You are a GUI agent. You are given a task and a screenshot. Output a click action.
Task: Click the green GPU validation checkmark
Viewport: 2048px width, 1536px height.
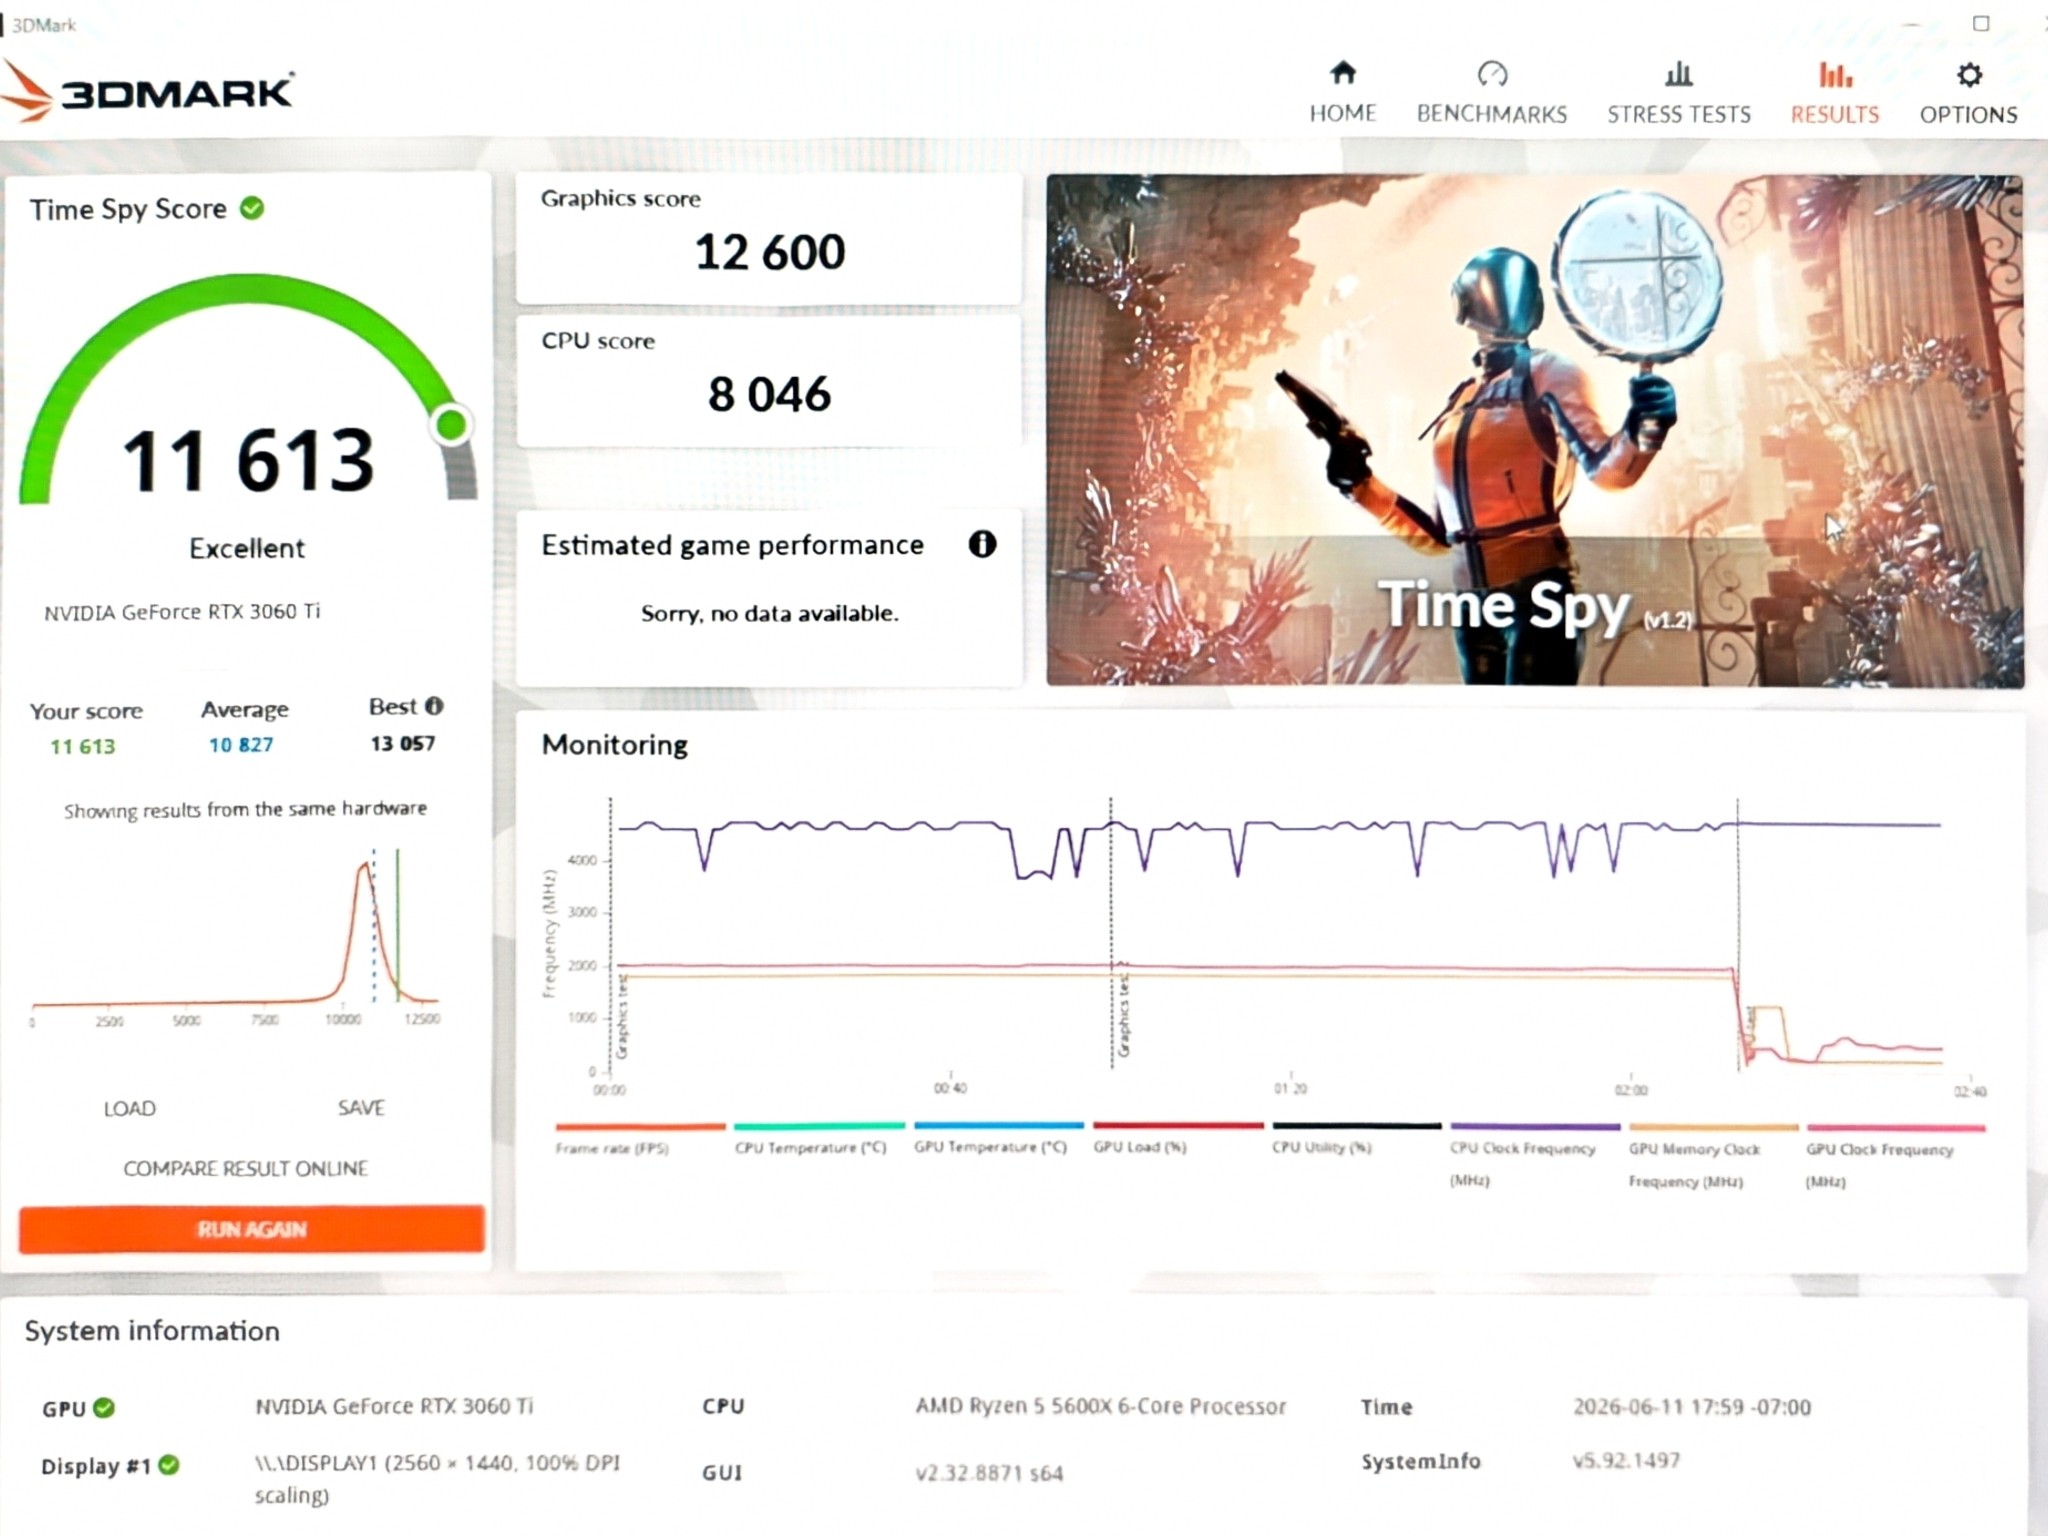tap(104, 1407)
